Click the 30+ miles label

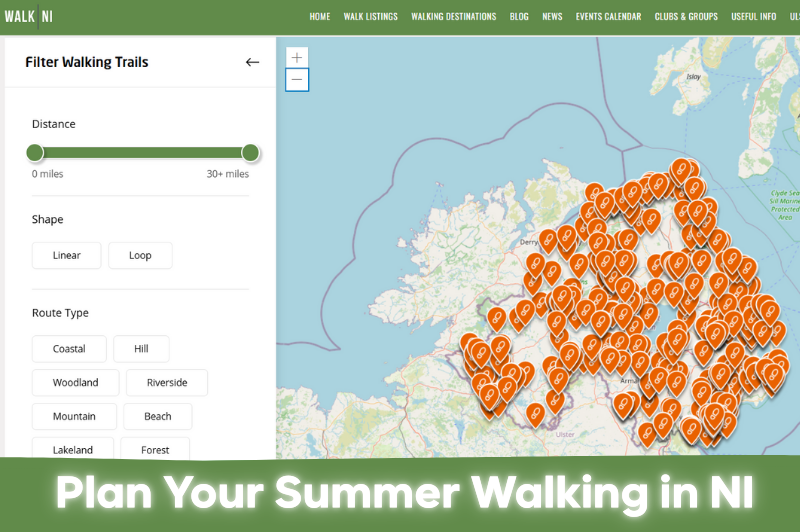click(228, 174)
